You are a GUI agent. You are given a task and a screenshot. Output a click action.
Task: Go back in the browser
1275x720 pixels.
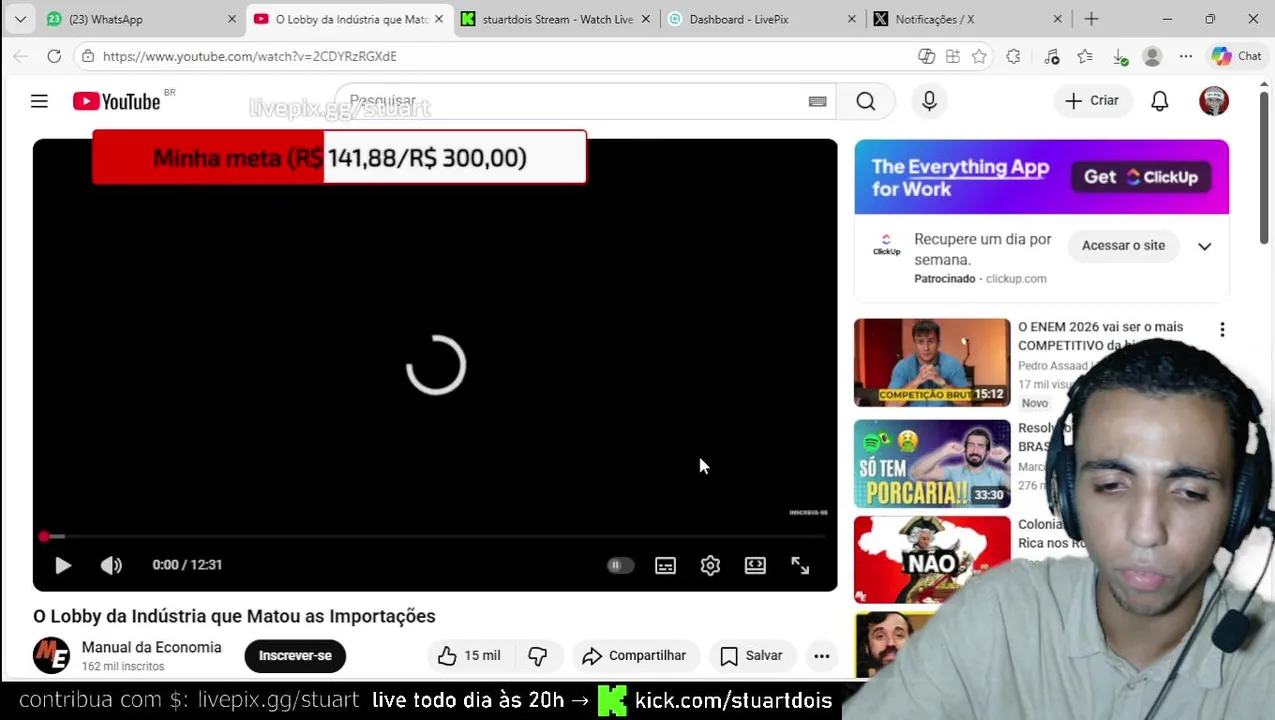point(20,56)
